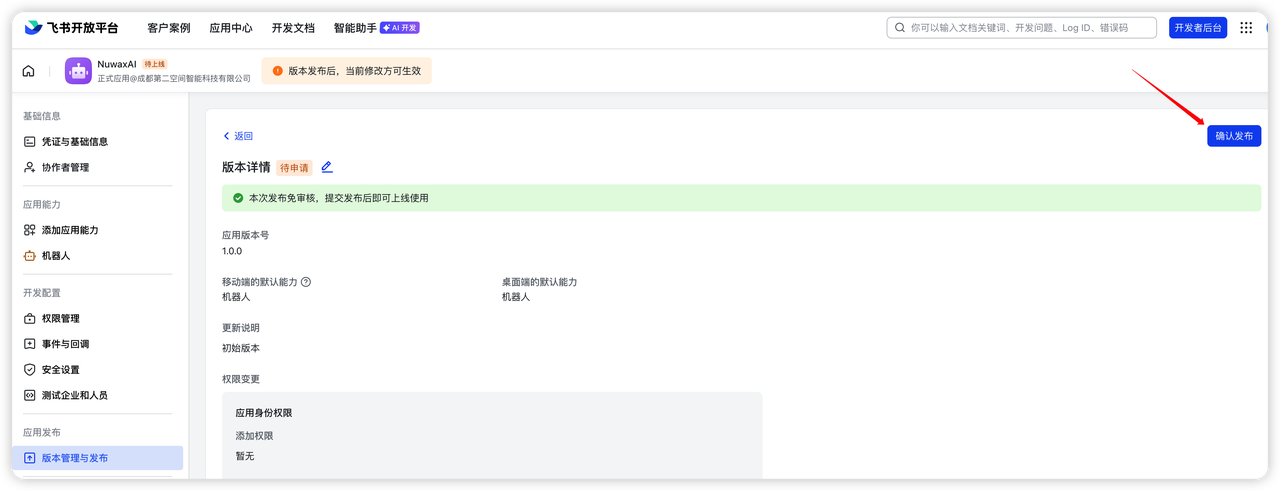Image resolution: width=1280 pixels, height=491 pixels.
Task: Click the 协作者管理 person icon
Action: click(x=30, y=167)
